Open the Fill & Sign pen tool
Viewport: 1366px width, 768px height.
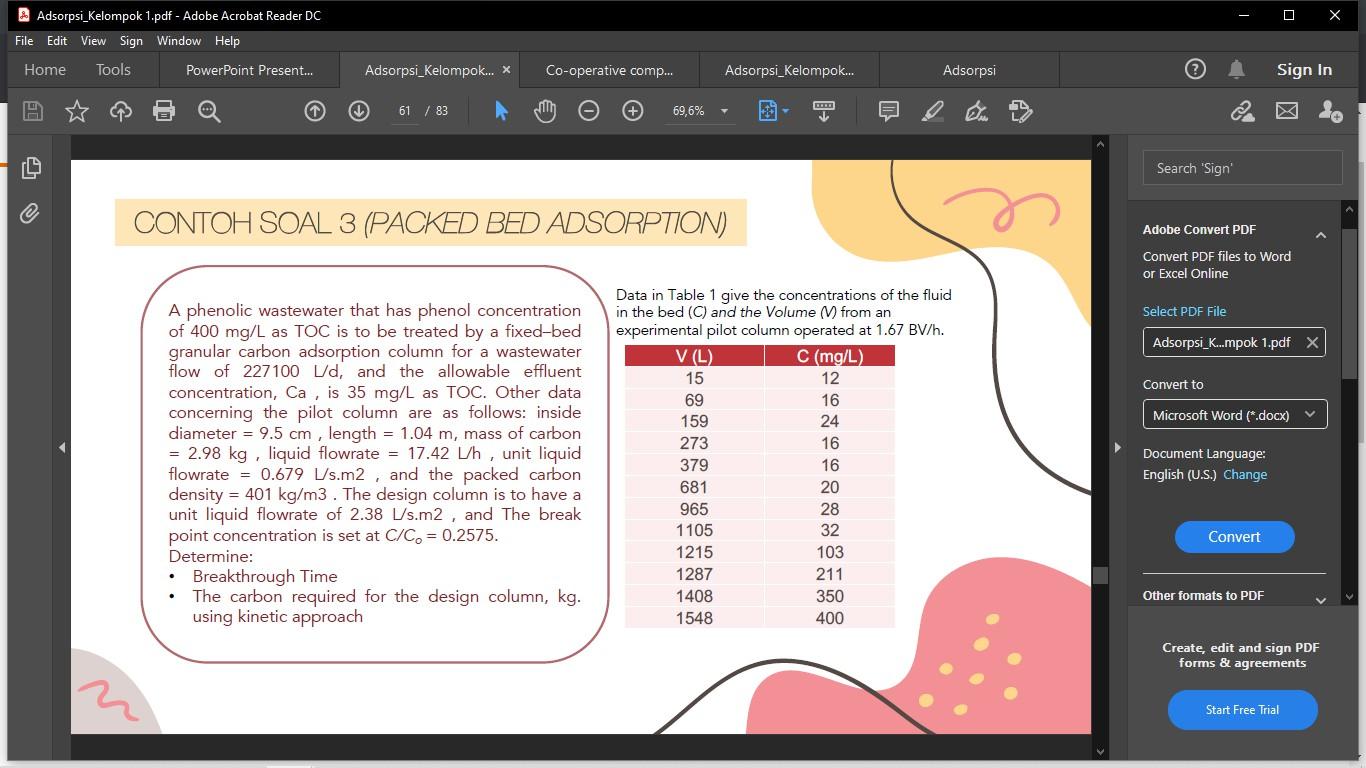click(976, 111)
